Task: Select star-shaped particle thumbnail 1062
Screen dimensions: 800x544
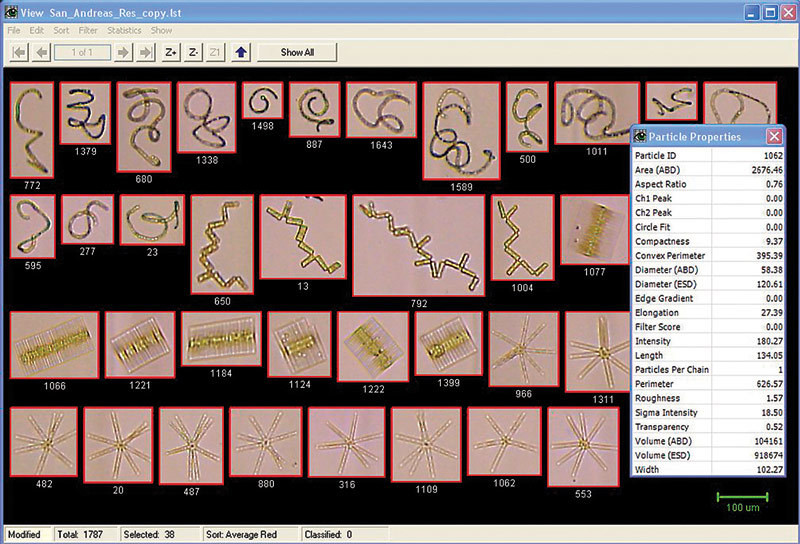Action: click(504, 441)
